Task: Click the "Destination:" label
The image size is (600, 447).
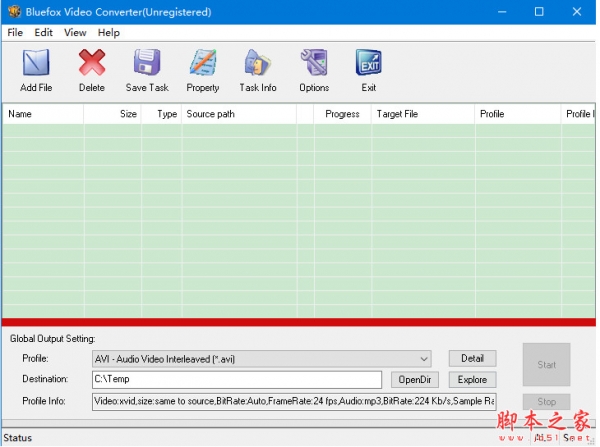Action: (x=45, y=379)
